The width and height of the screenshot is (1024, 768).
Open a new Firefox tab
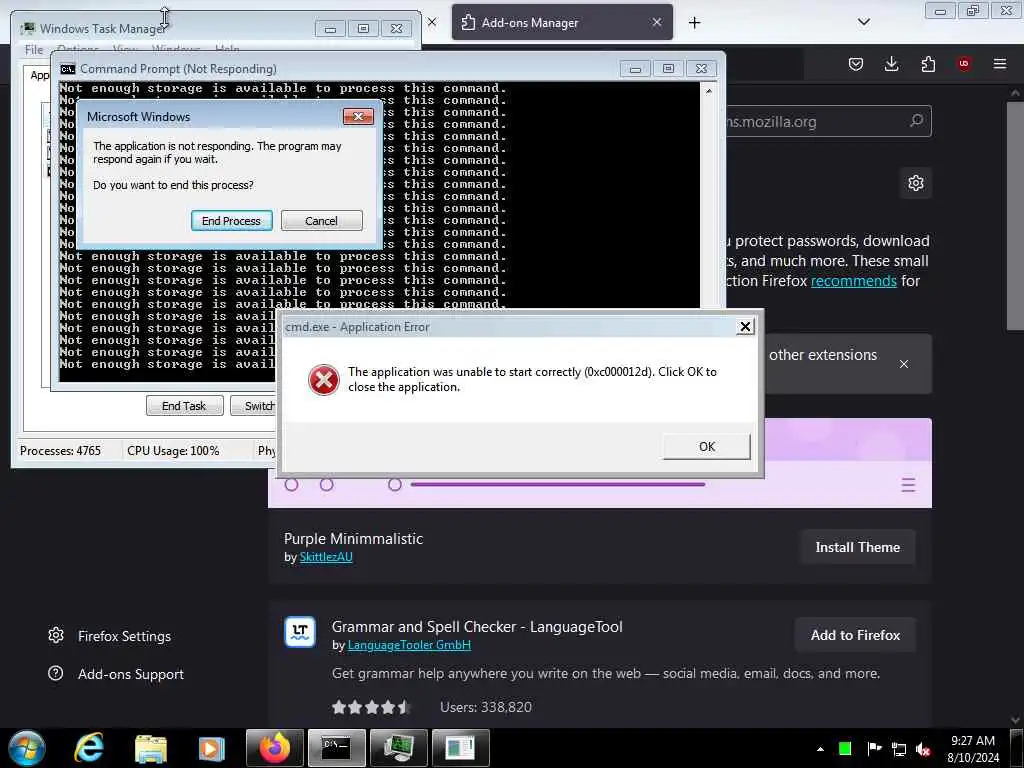click(694, 23)
